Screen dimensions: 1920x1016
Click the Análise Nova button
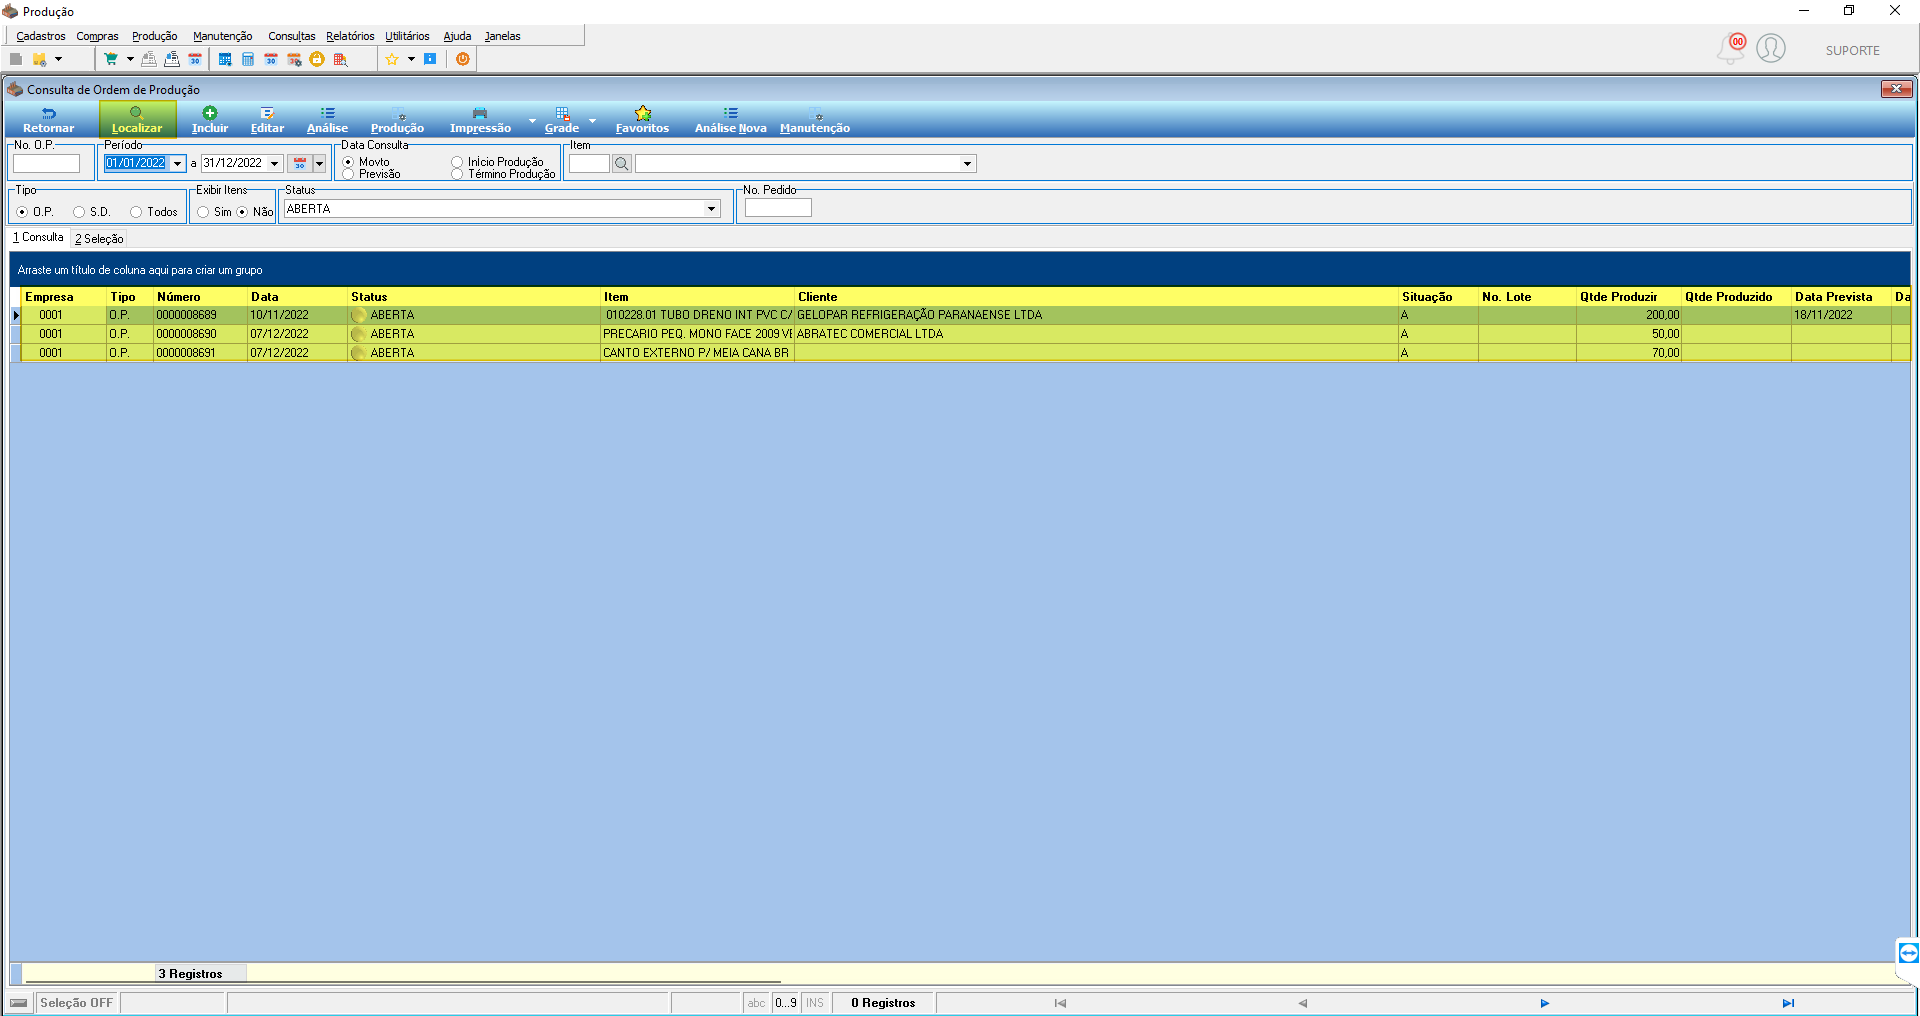pyautogui.click(x=731, y=120)
